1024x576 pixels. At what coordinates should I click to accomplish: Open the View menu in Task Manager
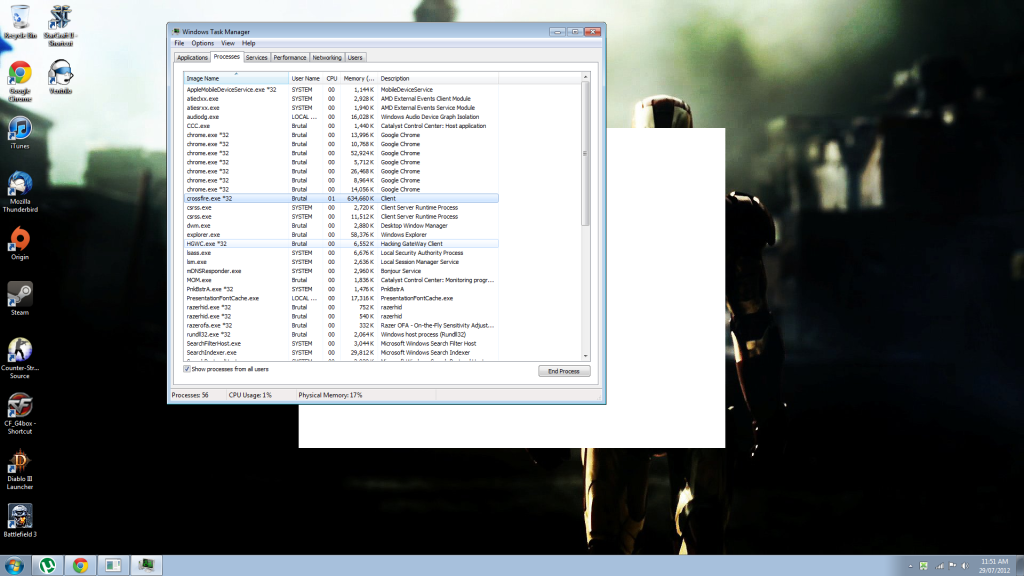click(x=228, y=43)
